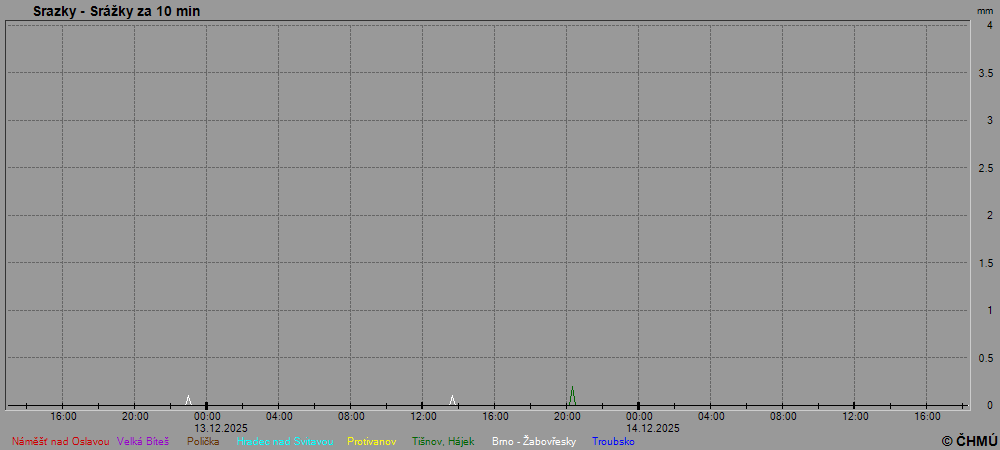Screen dimensions: 1000x450
Task: Click the 2.5 value on the y-axis
Action: 985,168
